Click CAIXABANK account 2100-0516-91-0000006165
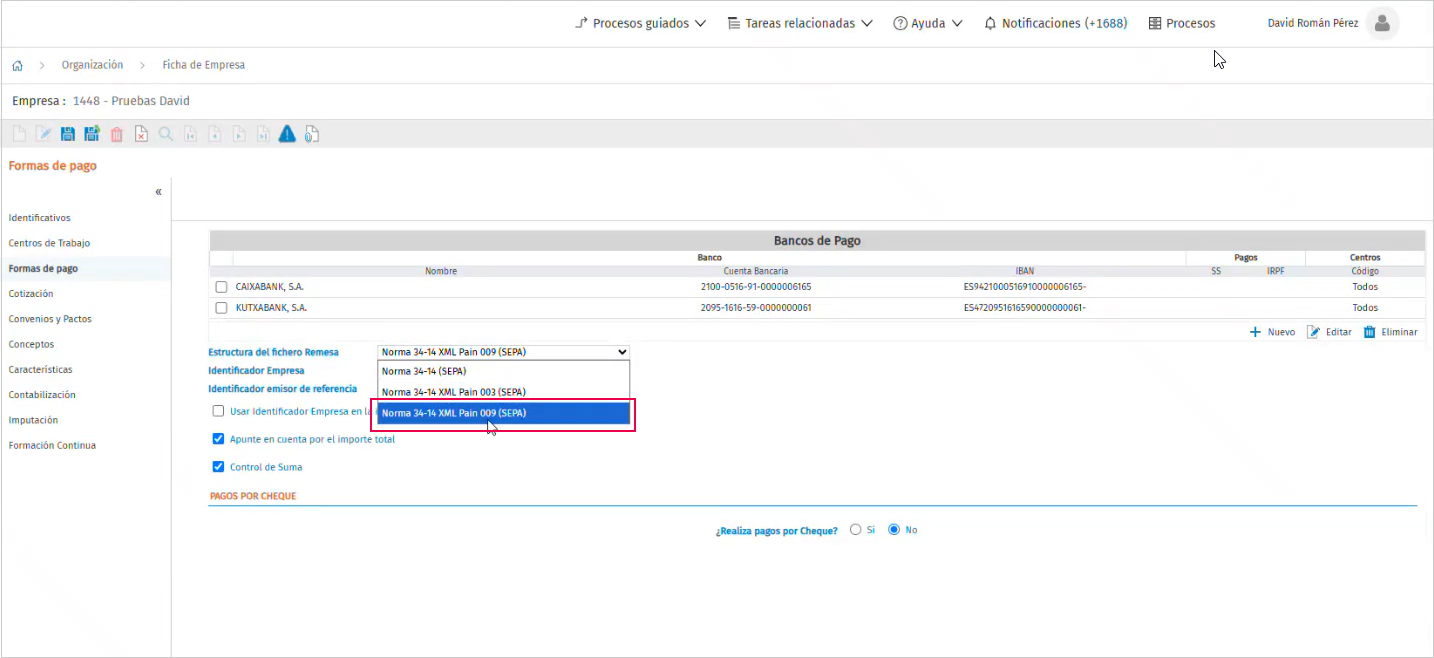 click(756, 287)
